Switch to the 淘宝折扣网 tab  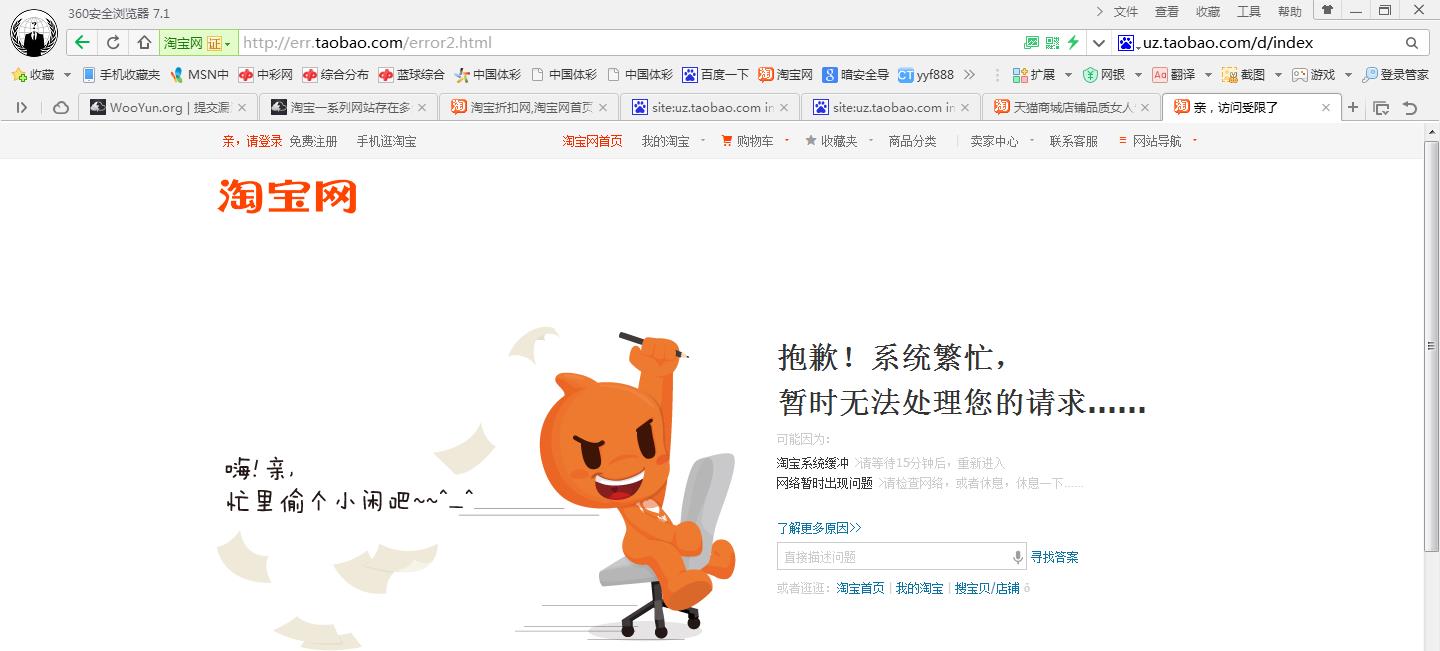point(529,107)
